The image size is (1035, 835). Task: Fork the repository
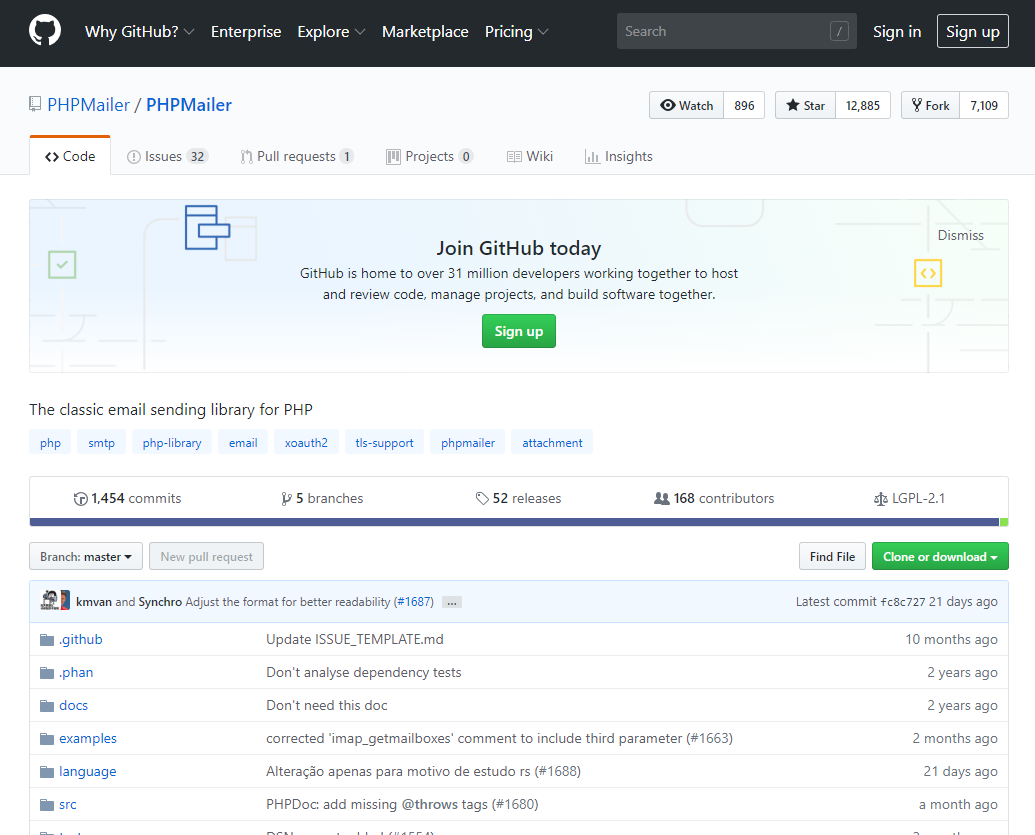(x=931, y=105)
